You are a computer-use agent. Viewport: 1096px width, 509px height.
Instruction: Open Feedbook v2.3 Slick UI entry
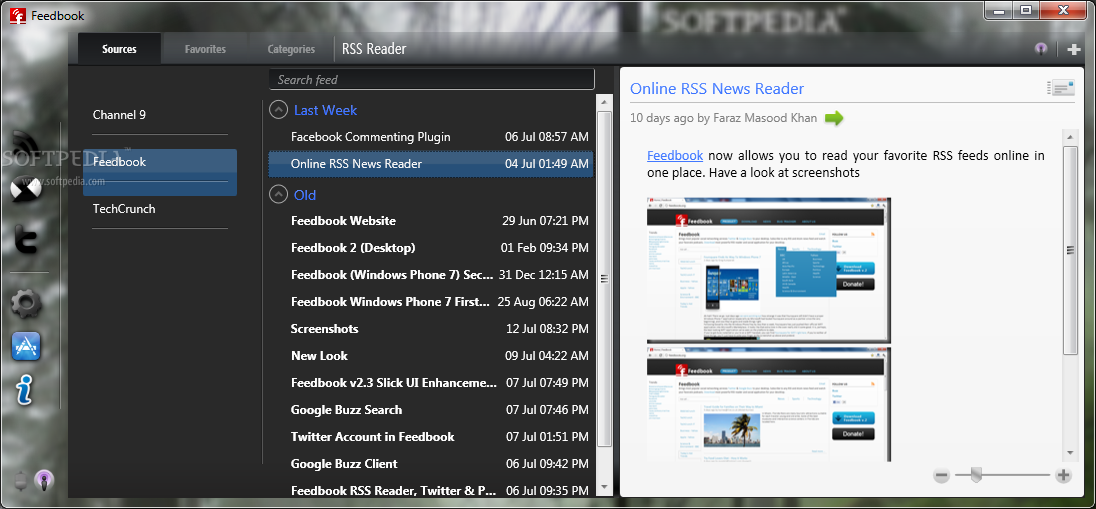click(431, 382)
